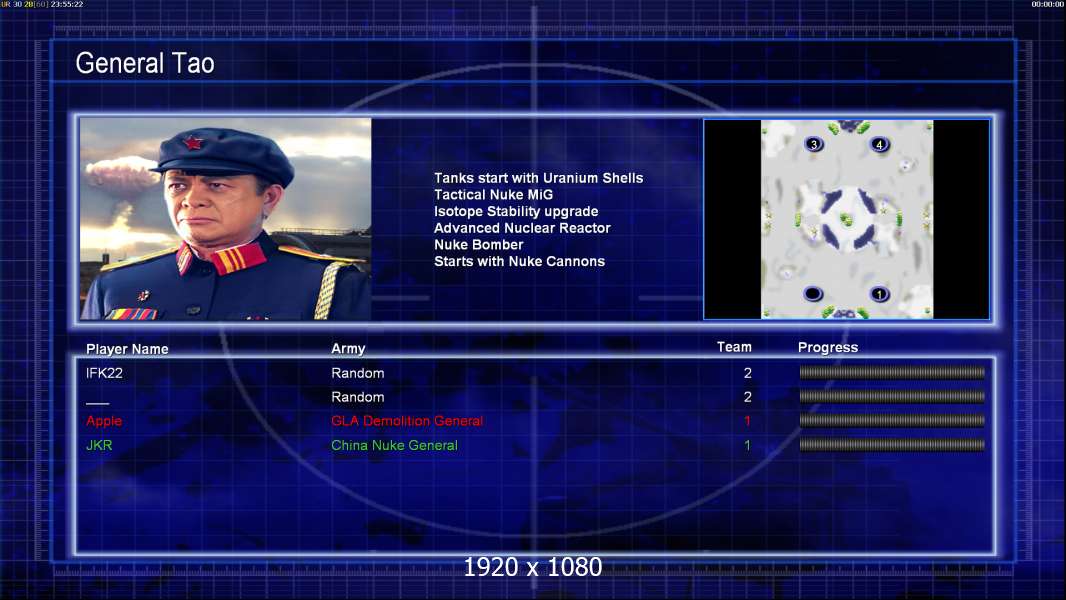This screenshot has height=600, width=1066.
Task: Click the 'China Nuke General' army entry
Action: [x=394, y=445]
